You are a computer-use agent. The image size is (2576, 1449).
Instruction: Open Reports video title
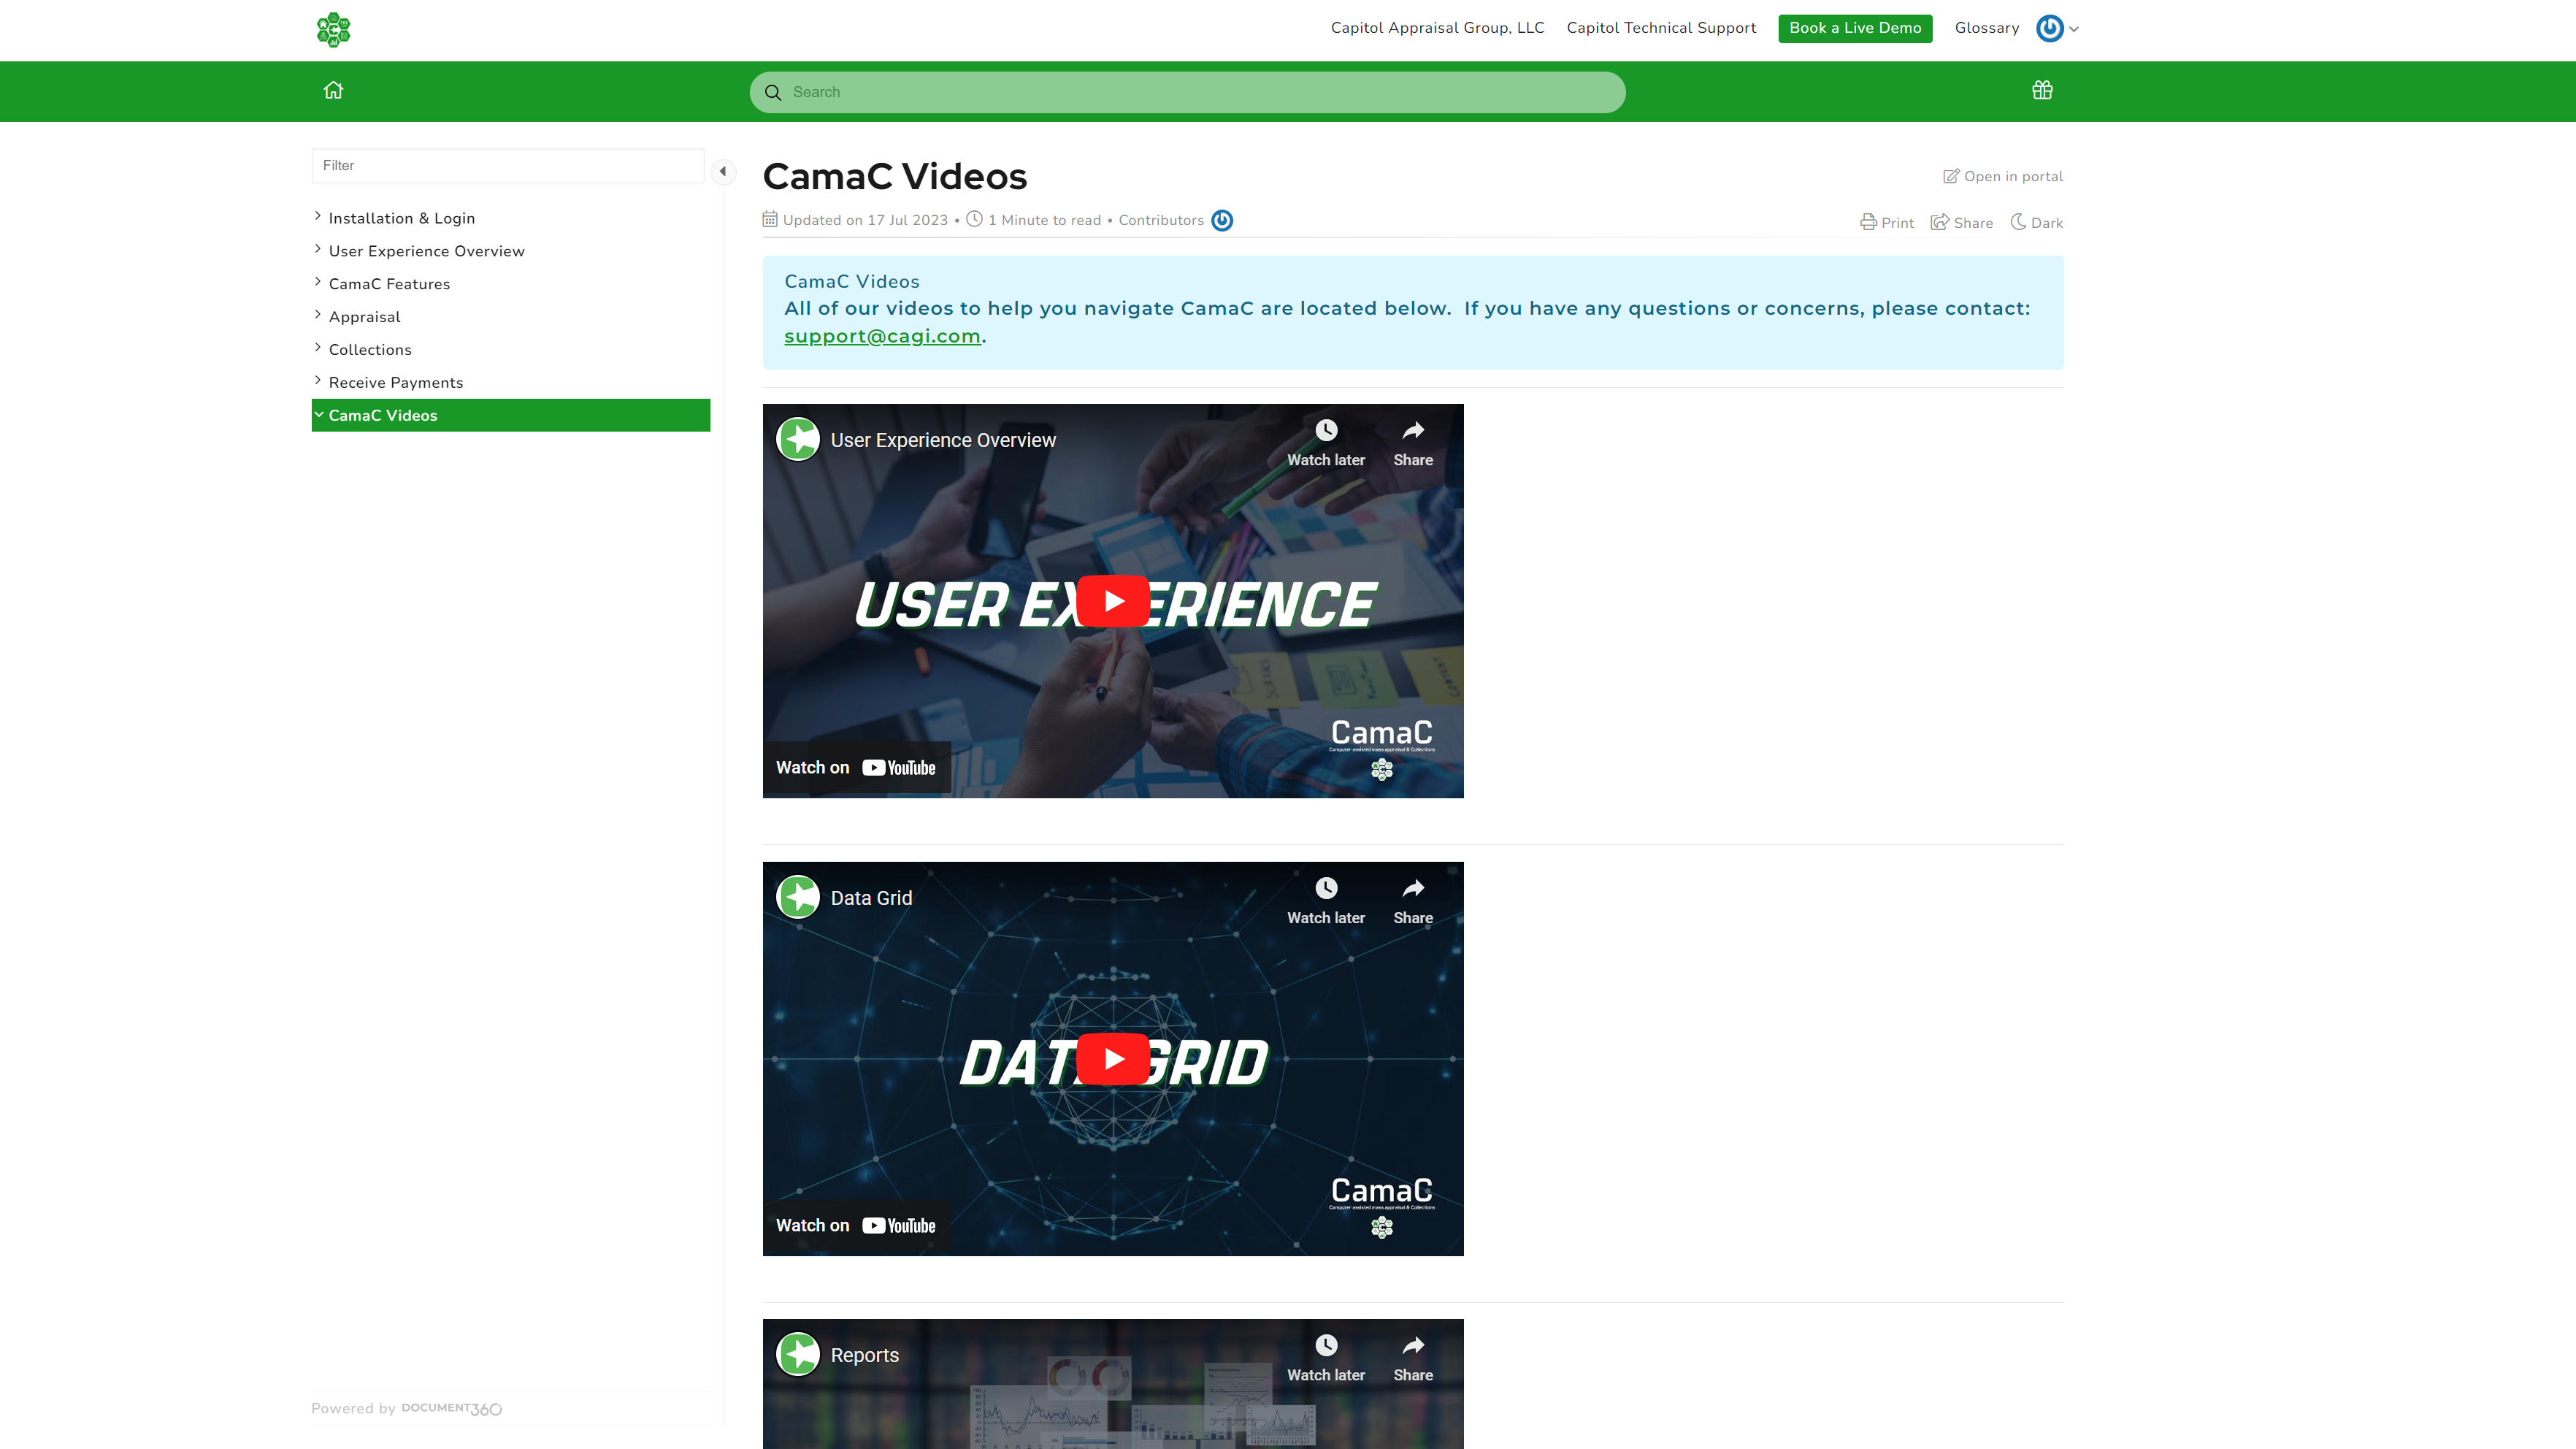pyautogui.click(x=864, y=1355)
